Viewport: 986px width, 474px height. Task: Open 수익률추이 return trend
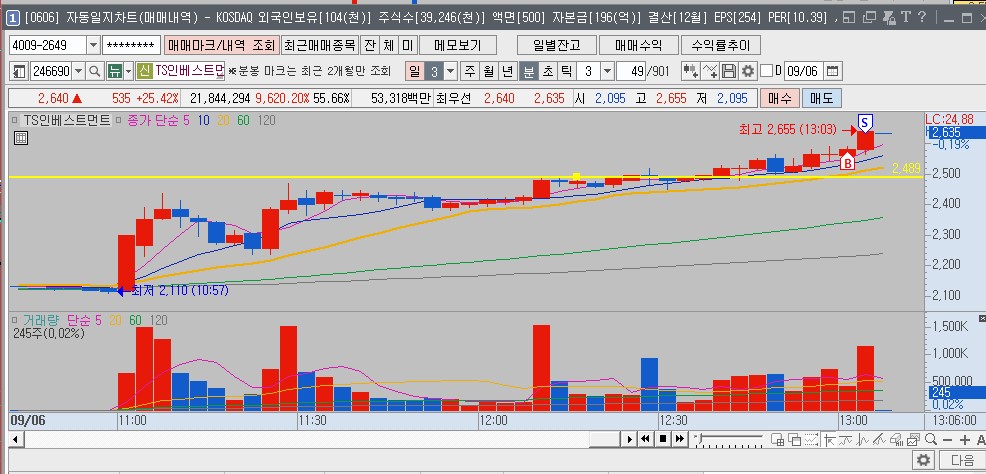tap(721, 45)
